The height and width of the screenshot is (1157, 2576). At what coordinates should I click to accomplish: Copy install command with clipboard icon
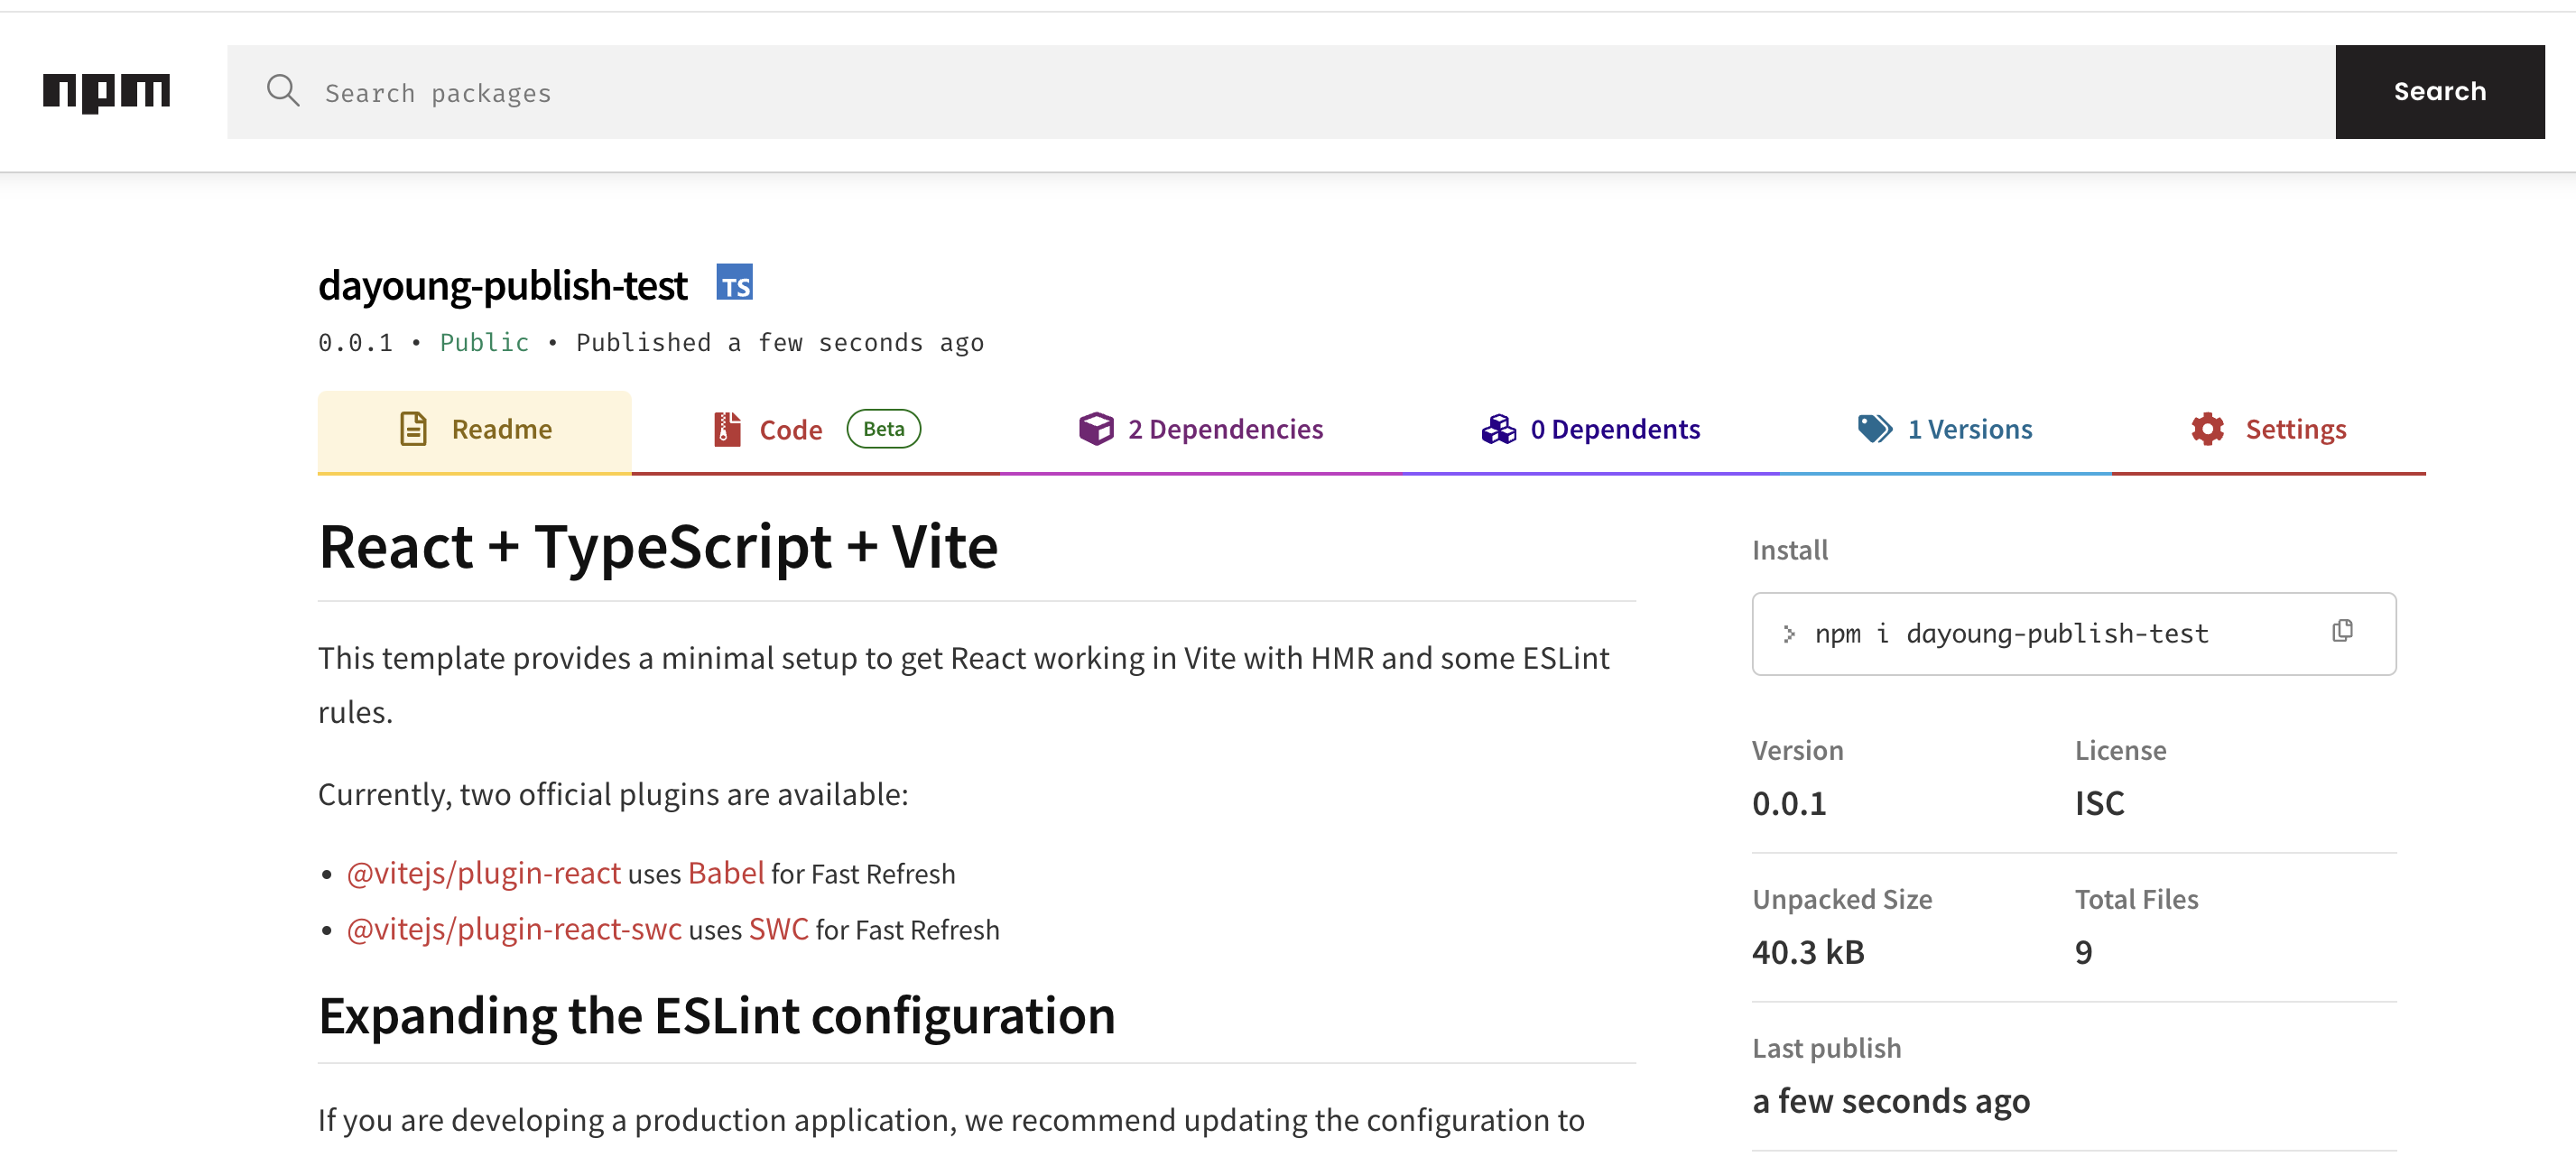pos(2341,631)
